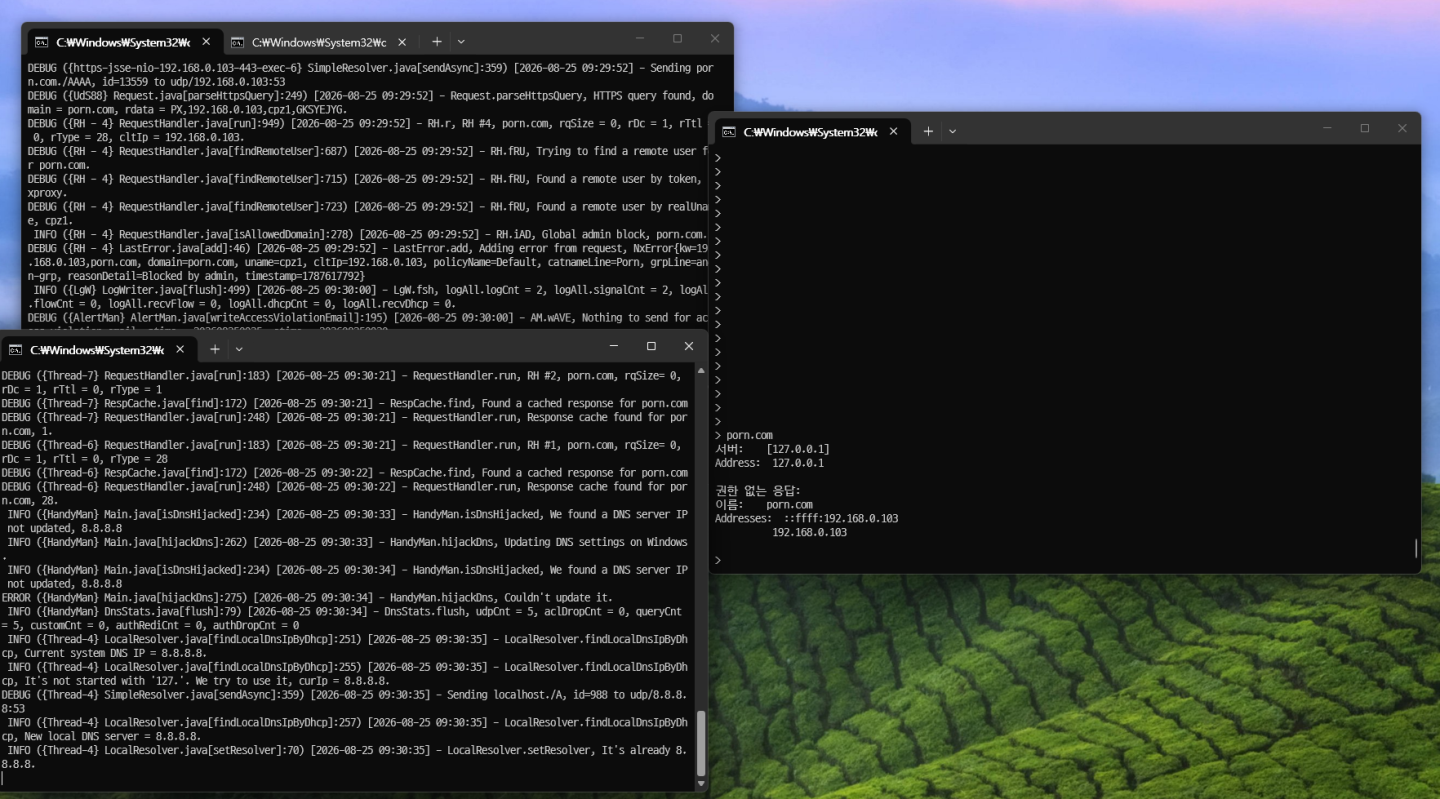This screenshot has height=799, width=1440.
Task: Close the tab in the bottom-left terminal window
Action: 180,349
